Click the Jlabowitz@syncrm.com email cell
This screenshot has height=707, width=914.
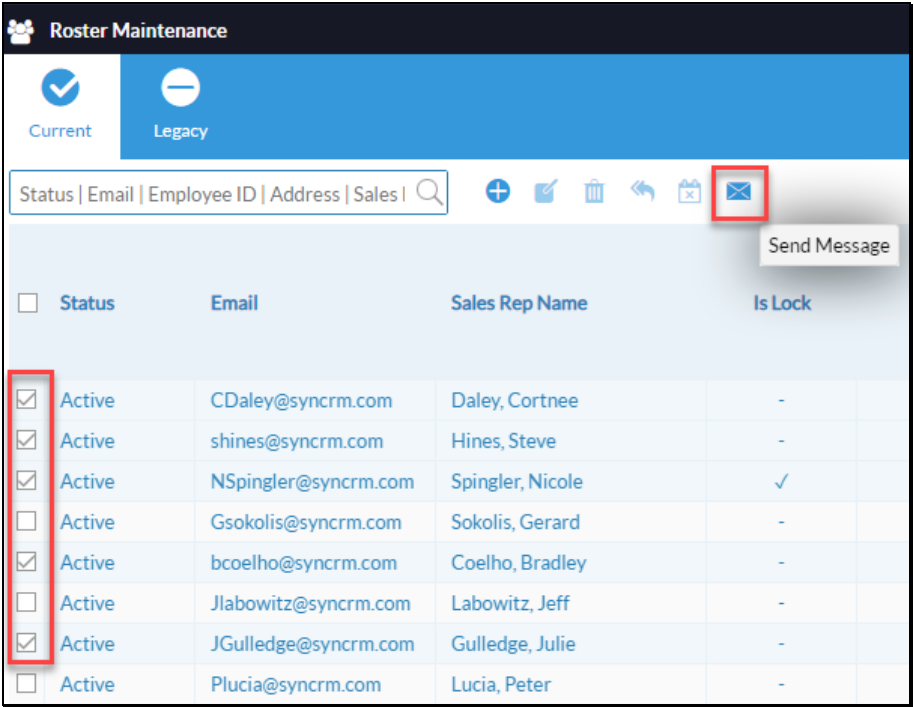[311, 603]
